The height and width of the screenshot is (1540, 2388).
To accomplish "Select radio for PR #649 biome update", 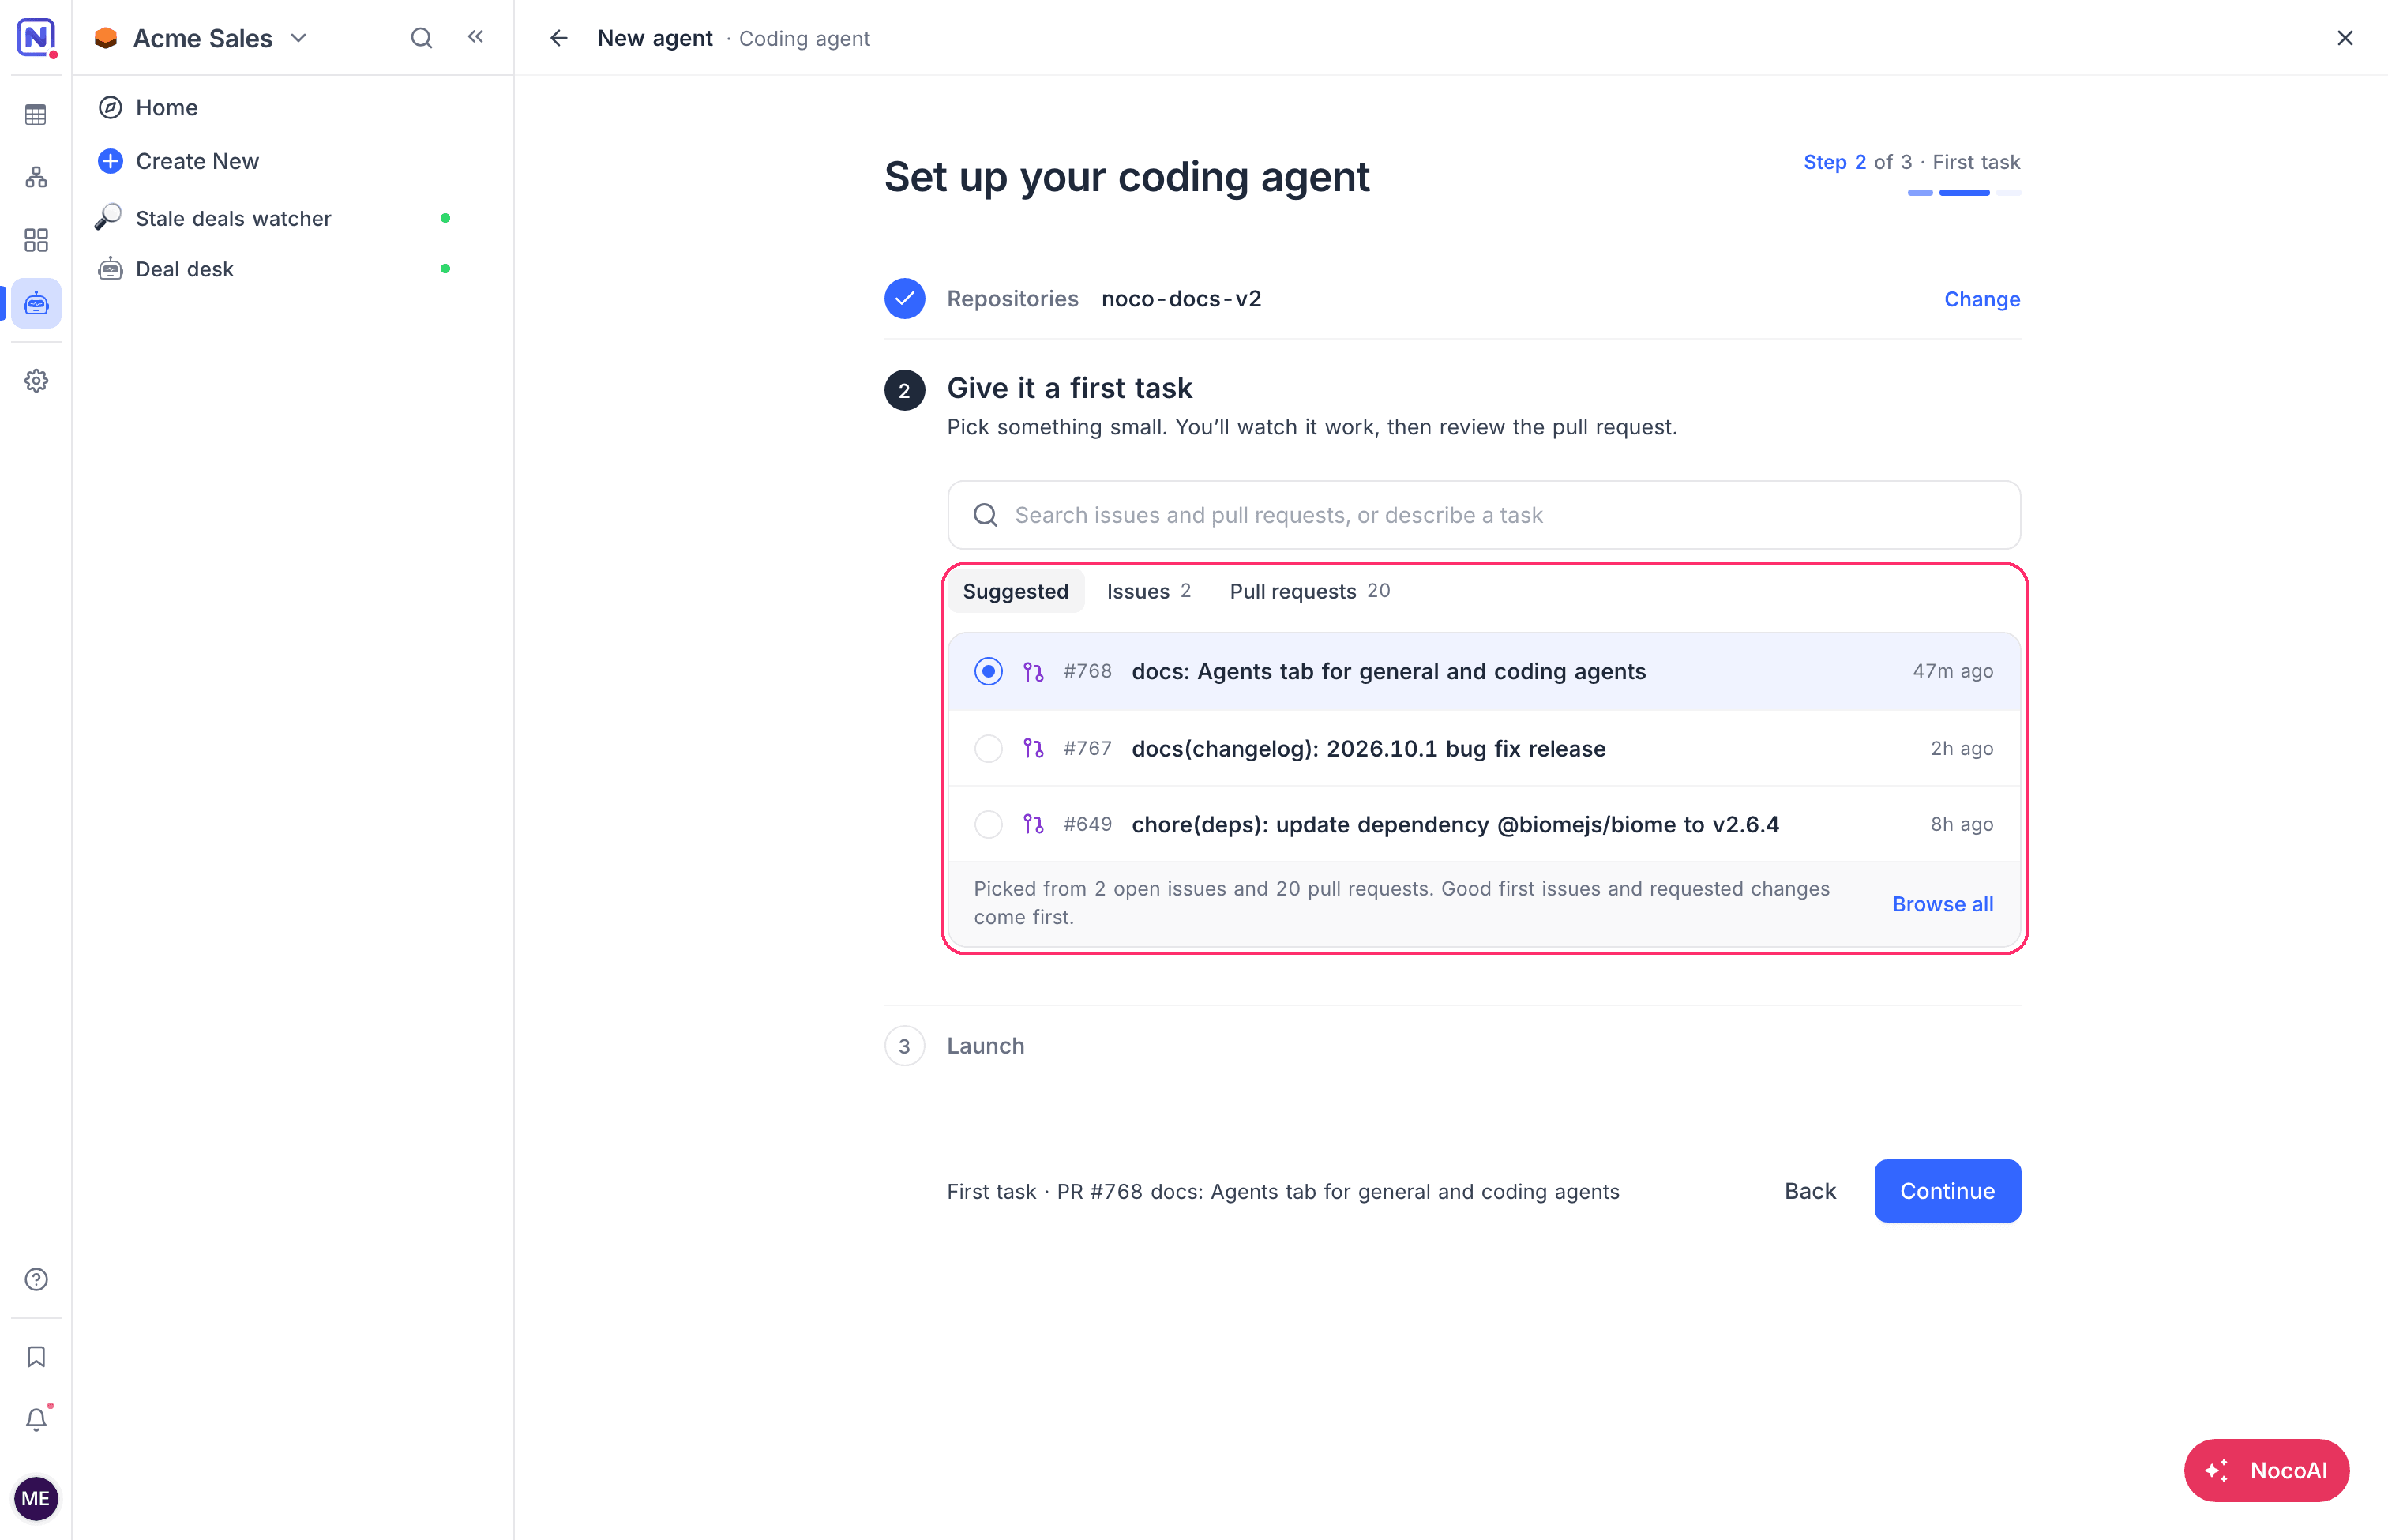I will click(x=988, y=824).
